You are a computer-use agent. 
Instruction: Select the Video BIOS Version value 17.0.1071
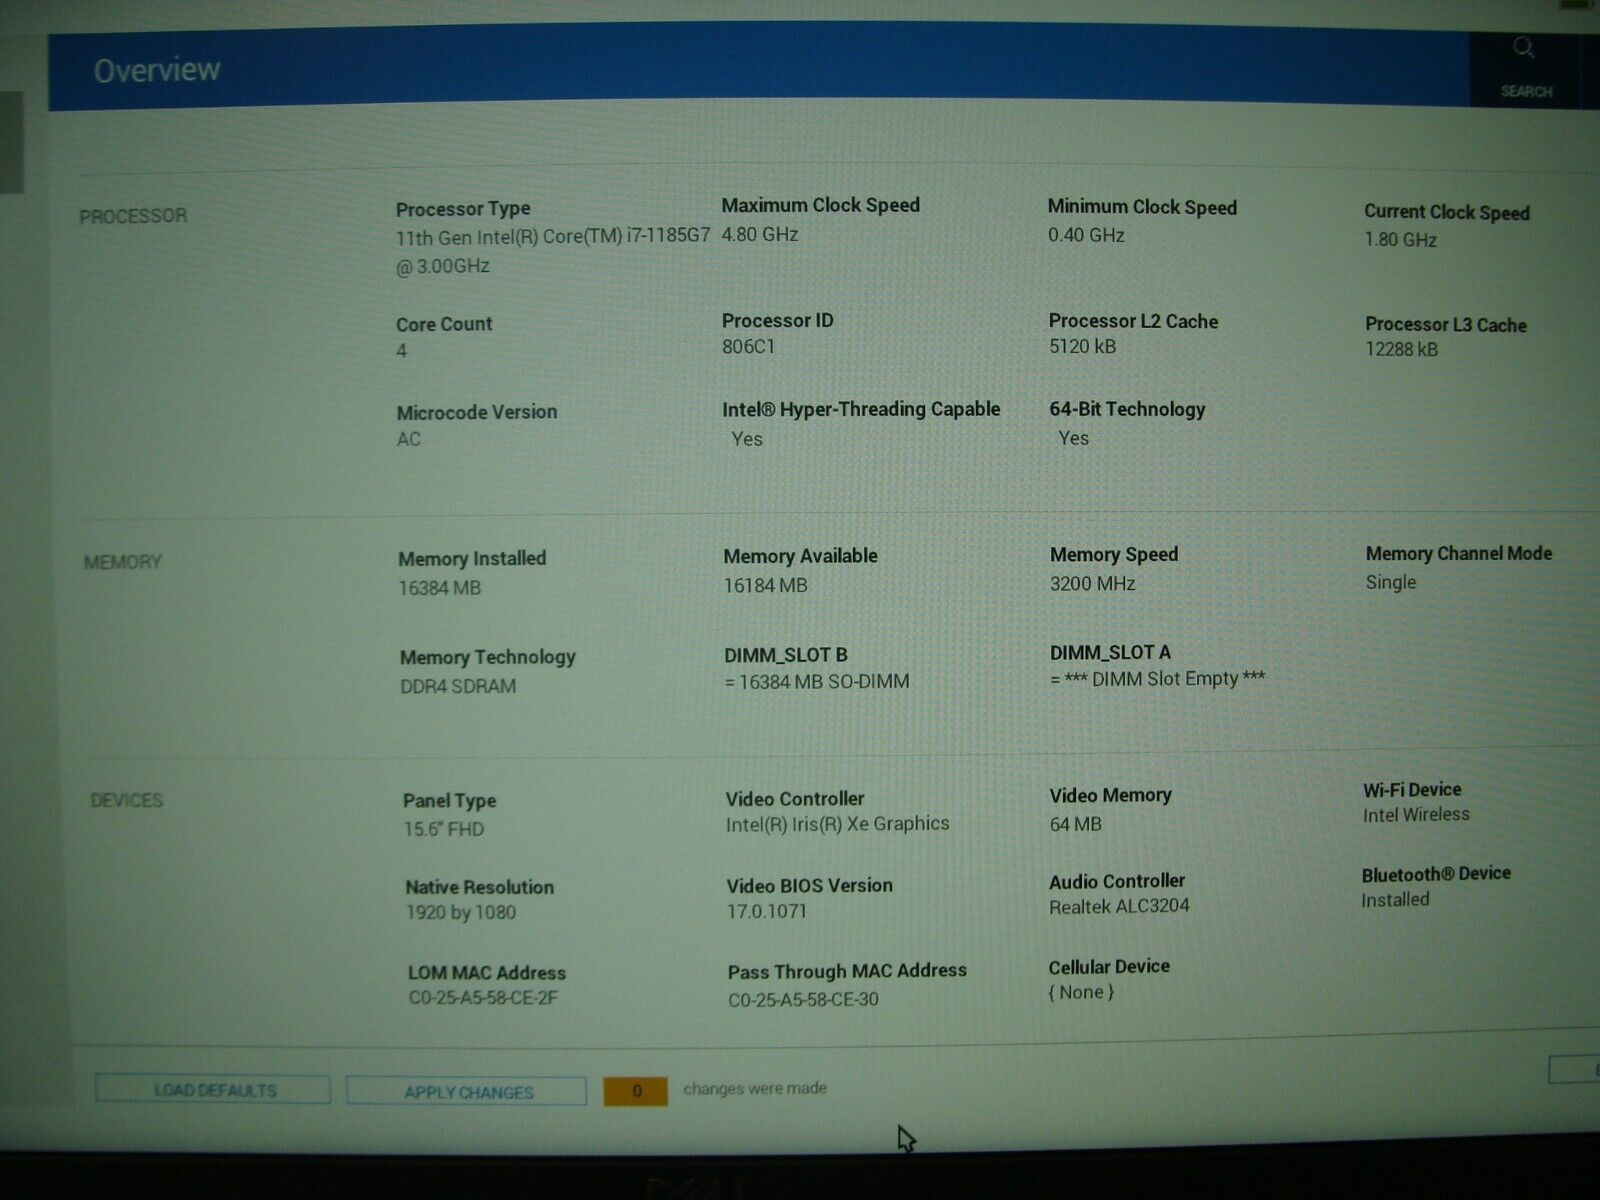[x=766, y=911]
